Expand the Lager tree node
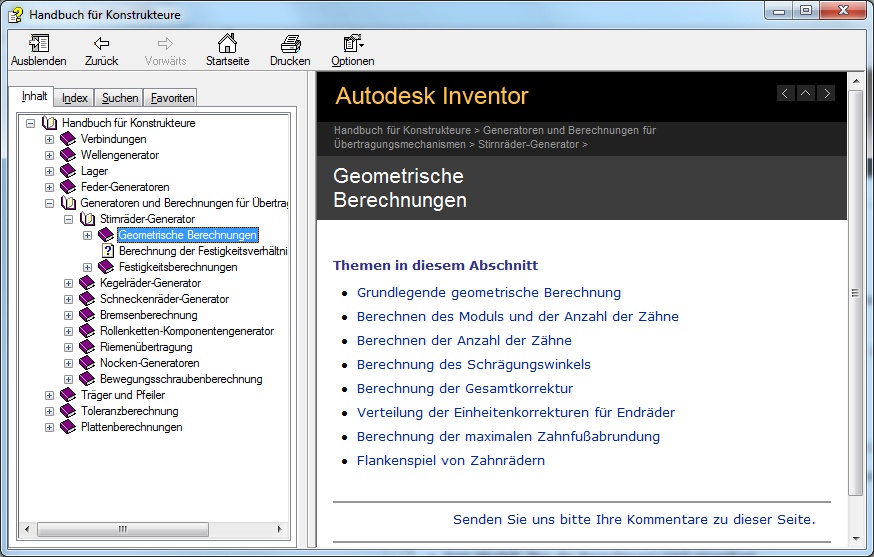 pyautogui.click(x=49, y=171)
